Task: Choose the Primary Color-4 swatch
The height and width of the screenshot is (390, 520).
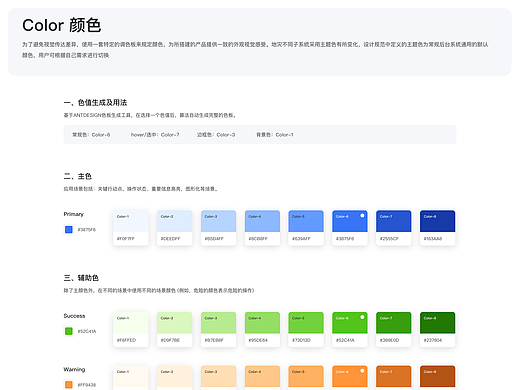Action: [262, 228]
